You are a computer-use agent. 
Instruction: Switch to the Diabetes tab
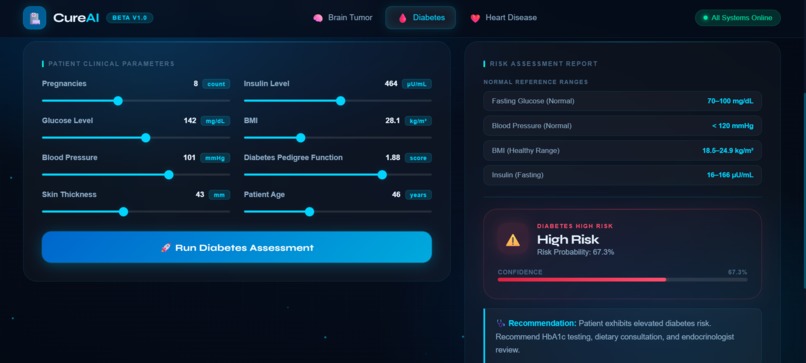420,18
